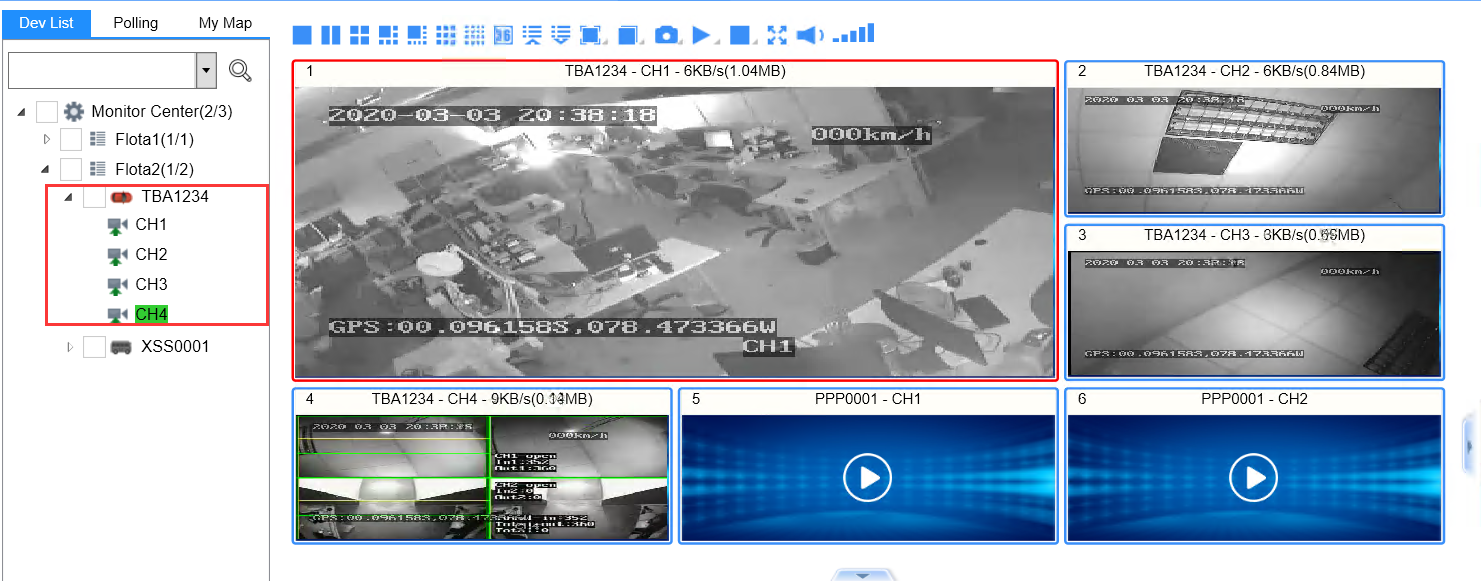
Task: Select two-window split layout
Action: [x=331, y=35]
